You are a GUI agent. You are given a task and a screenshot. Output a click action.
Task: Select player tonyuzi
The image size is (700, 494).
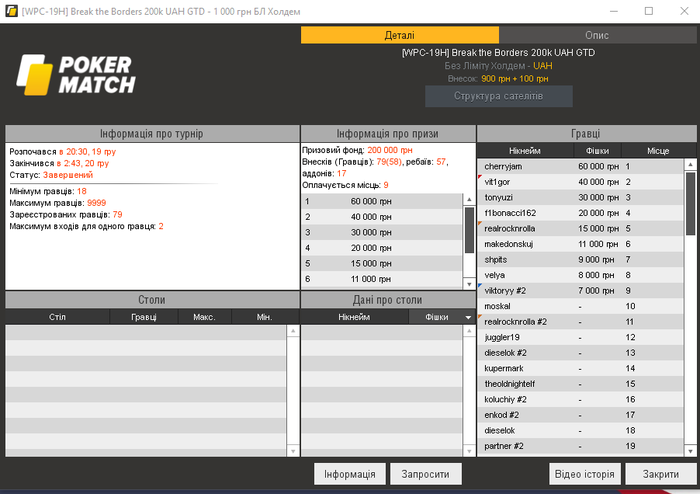(x=580, y=197)
